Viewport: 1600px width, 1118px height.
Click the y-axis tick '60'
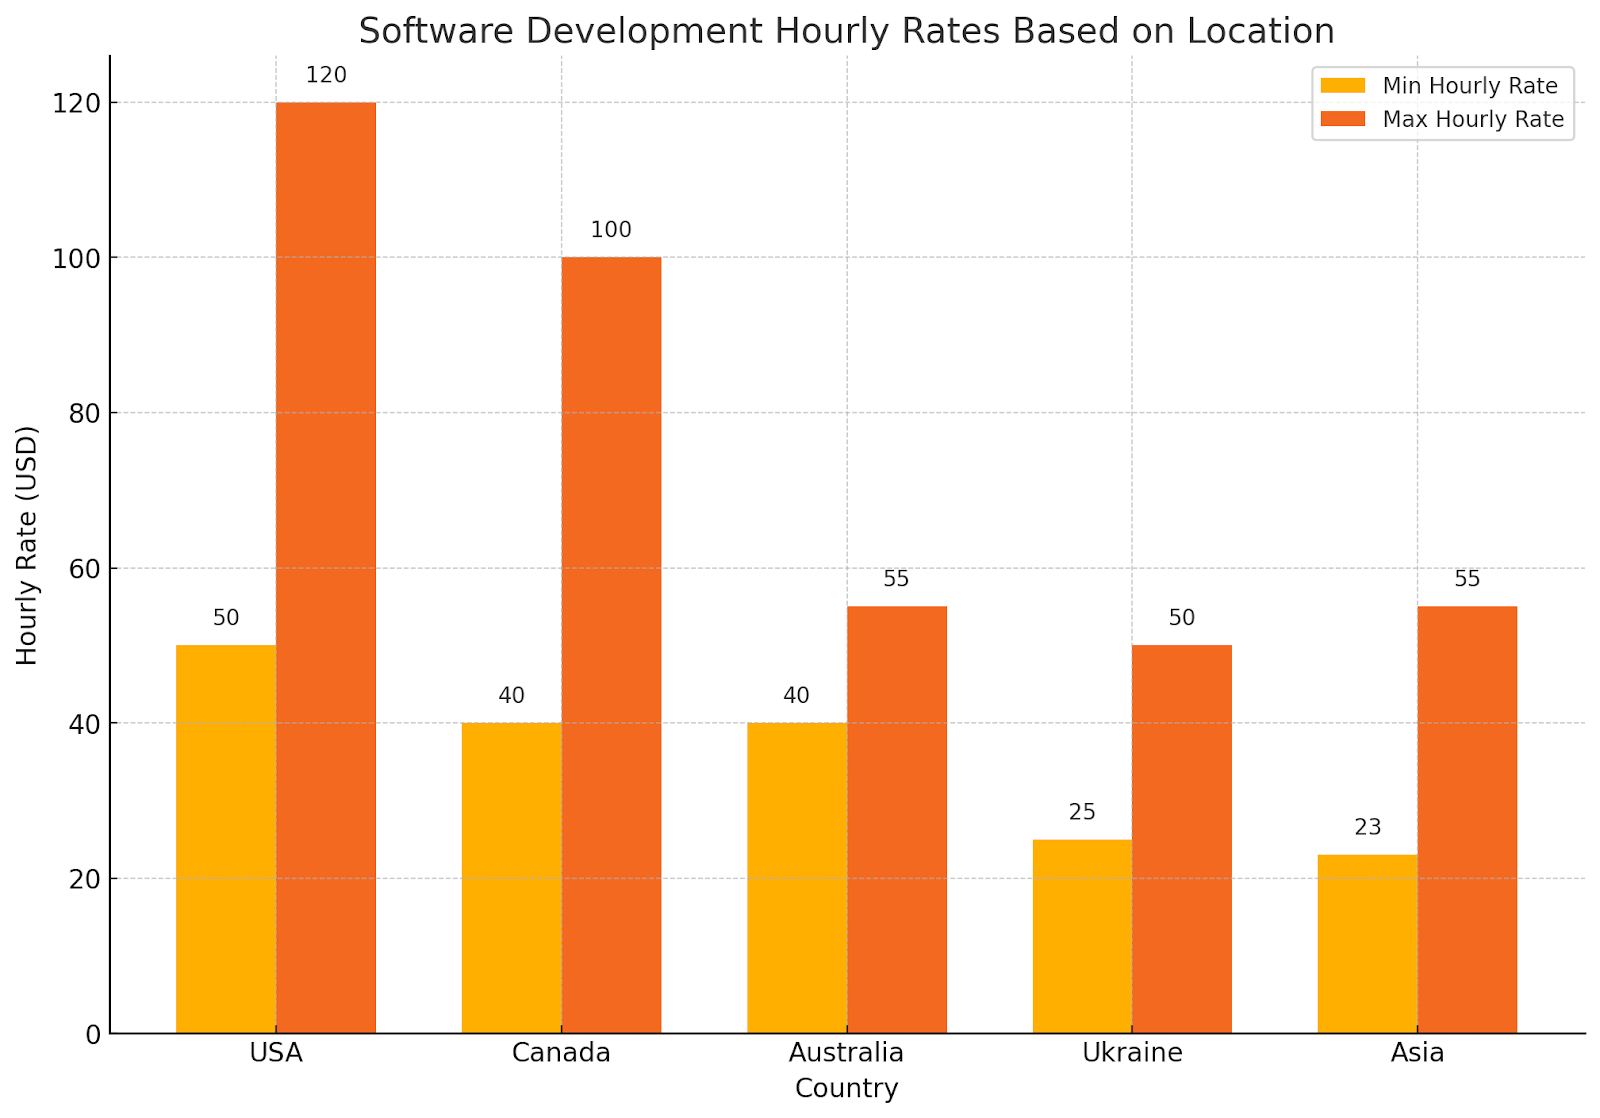pos(85,568)
